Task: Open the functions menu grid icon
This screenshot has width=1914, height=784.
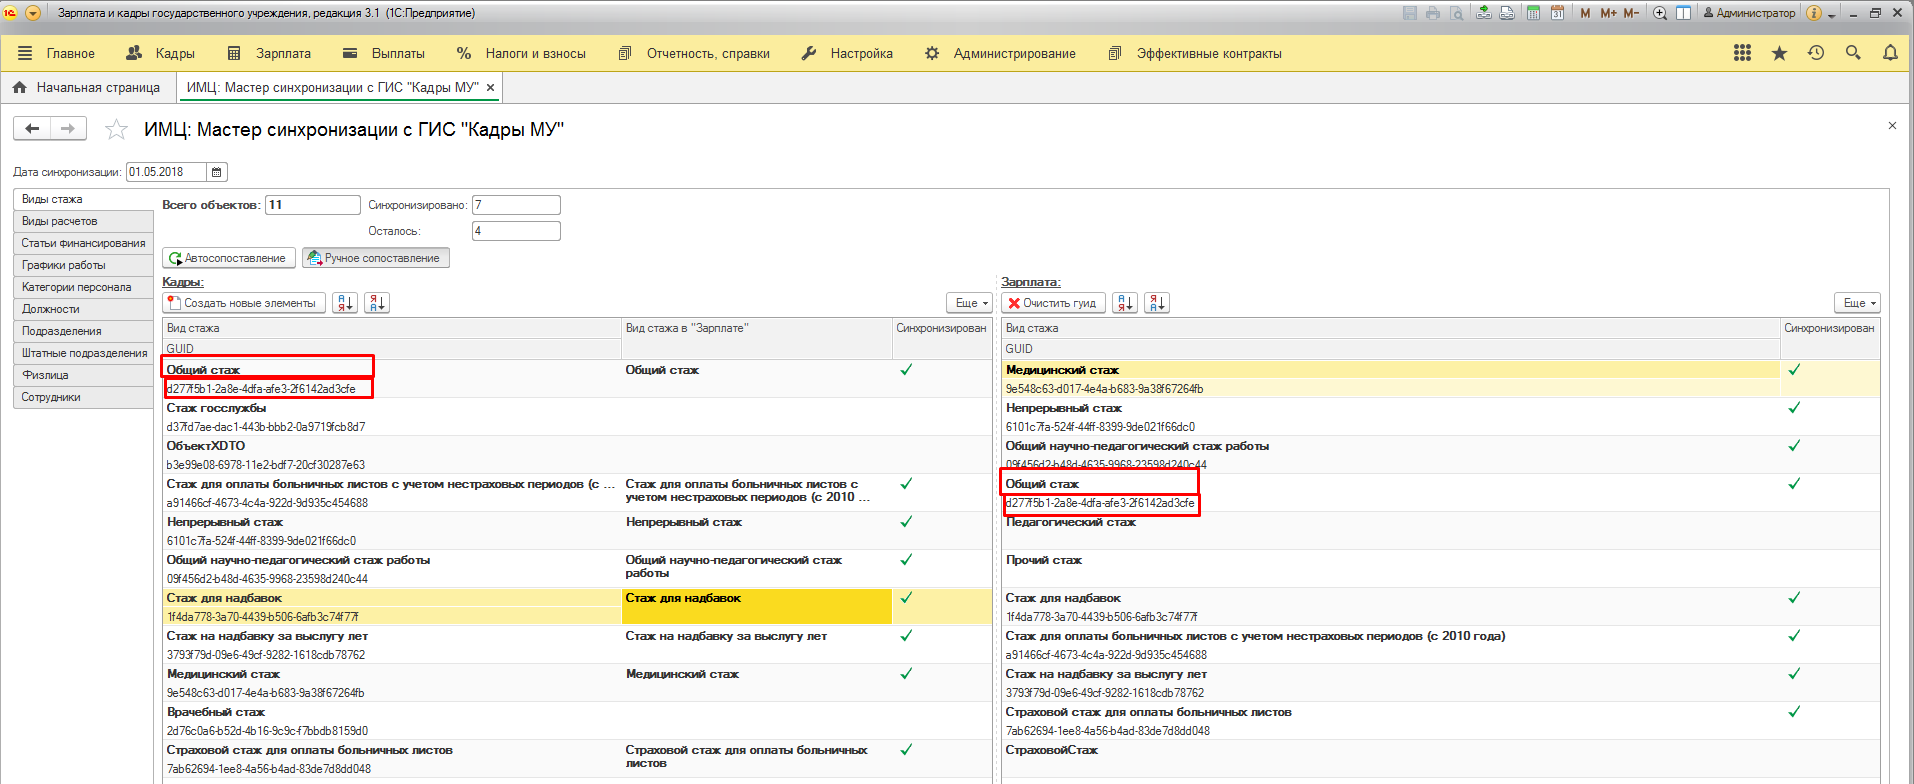Action: [x=1742, y=53]
